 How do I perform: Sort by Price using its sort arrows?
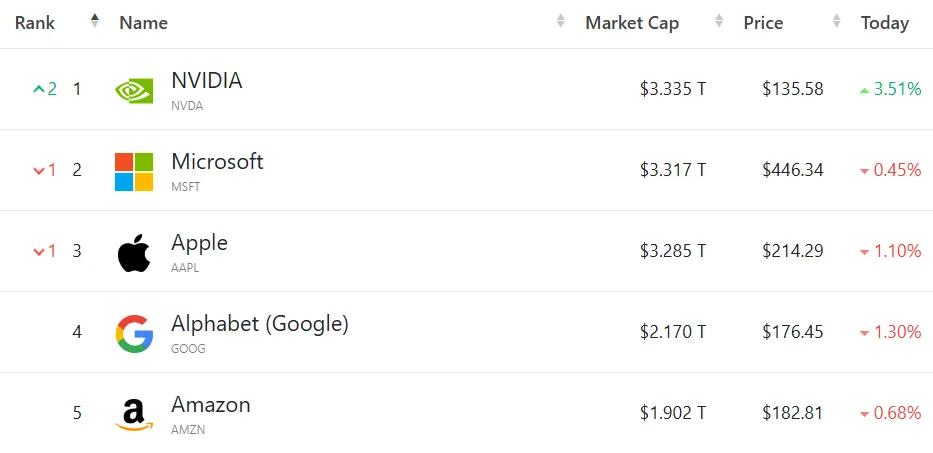tap(836, 22)
